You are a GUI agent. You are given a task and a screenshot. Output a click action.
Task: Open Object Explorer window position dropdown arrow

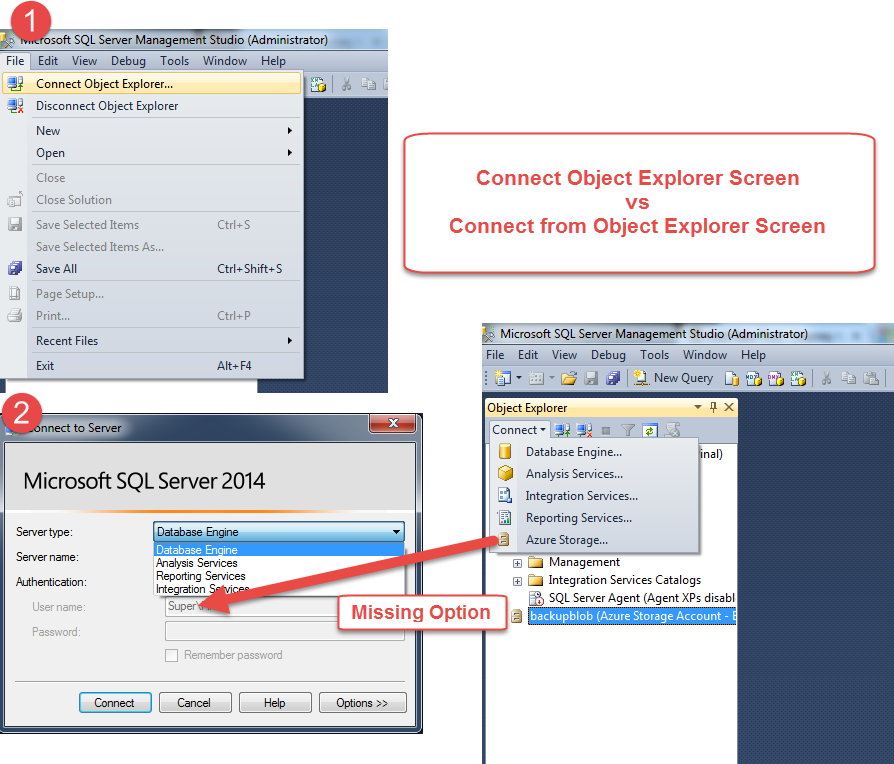click(698, 407)
